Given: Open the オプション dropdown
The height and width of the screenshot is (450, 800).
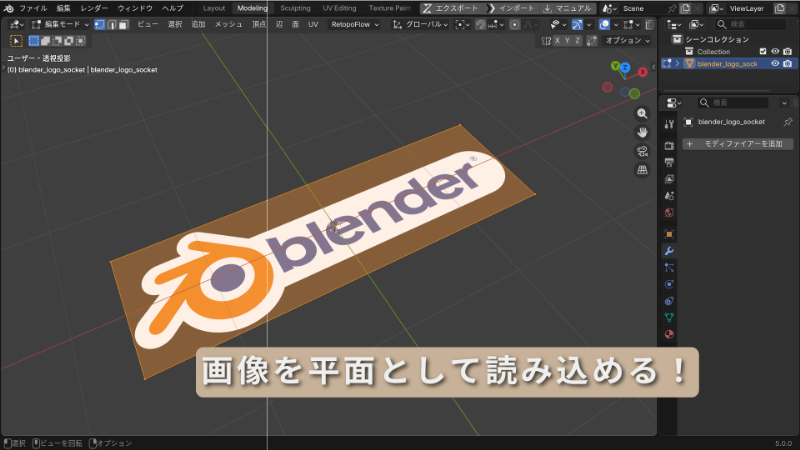Looking at the screenshot, I should point(627,41).
